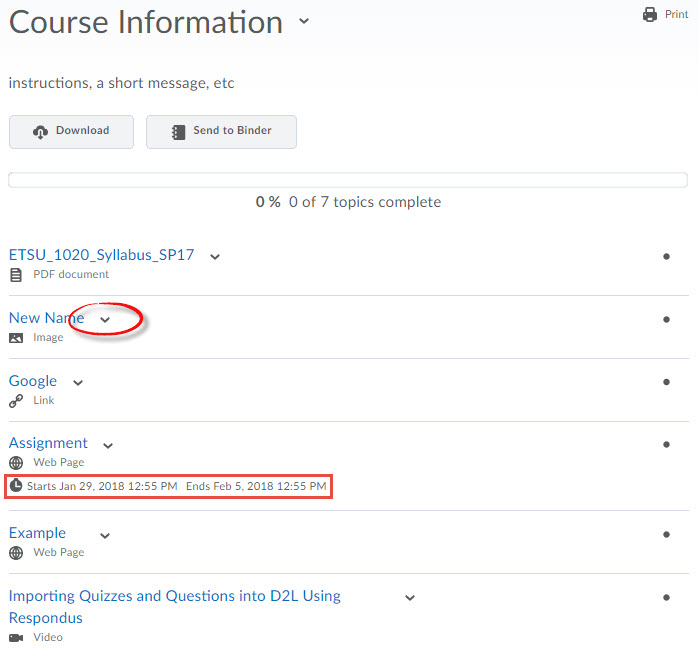
Task: Click the link icon under Google
Action: click(16, 401)
